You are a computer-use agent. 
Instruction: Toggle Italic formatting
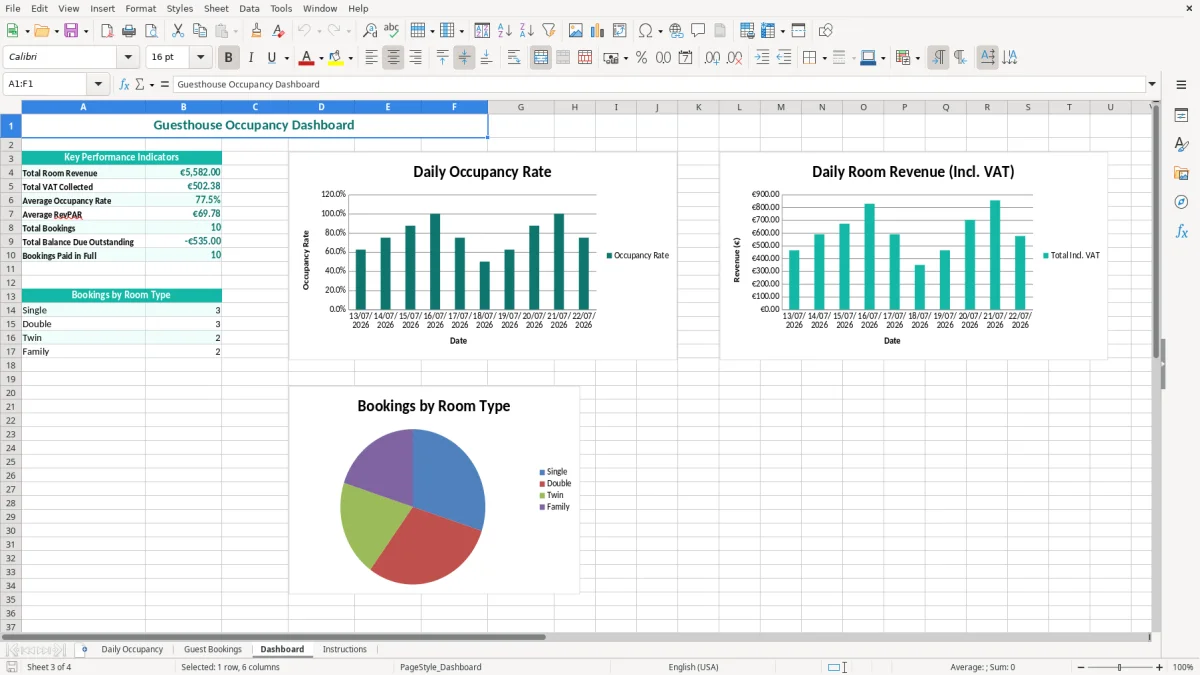point(251,58)
